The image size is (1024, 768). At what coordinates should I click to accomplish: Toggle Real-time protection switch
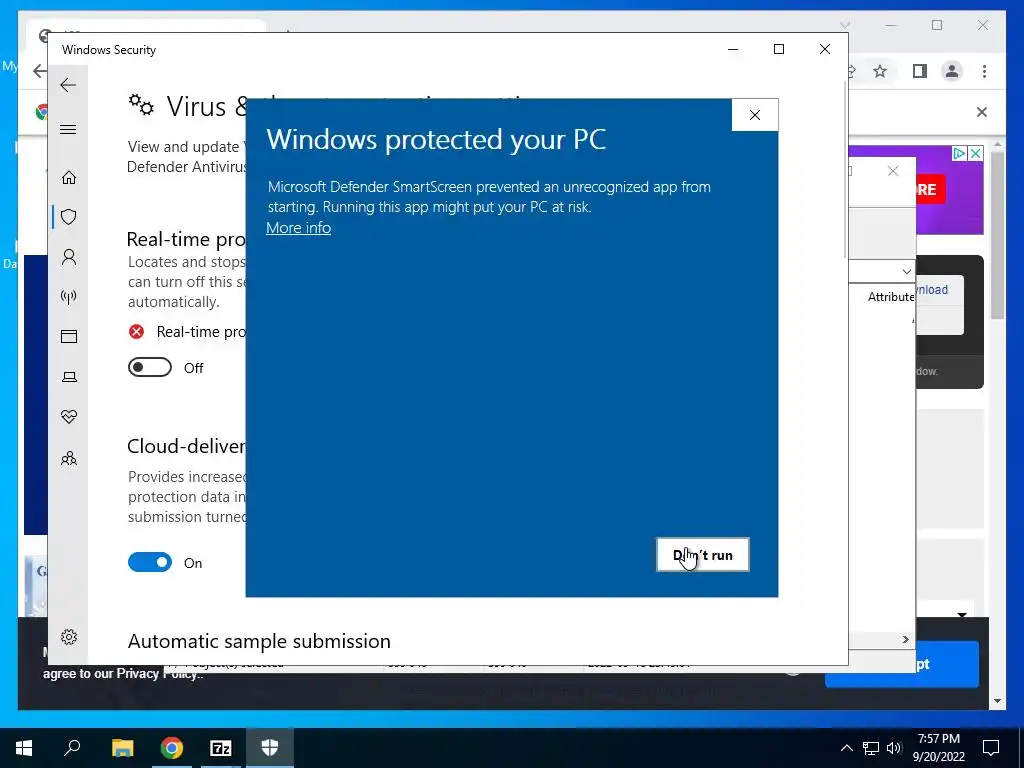pos(150,368)
